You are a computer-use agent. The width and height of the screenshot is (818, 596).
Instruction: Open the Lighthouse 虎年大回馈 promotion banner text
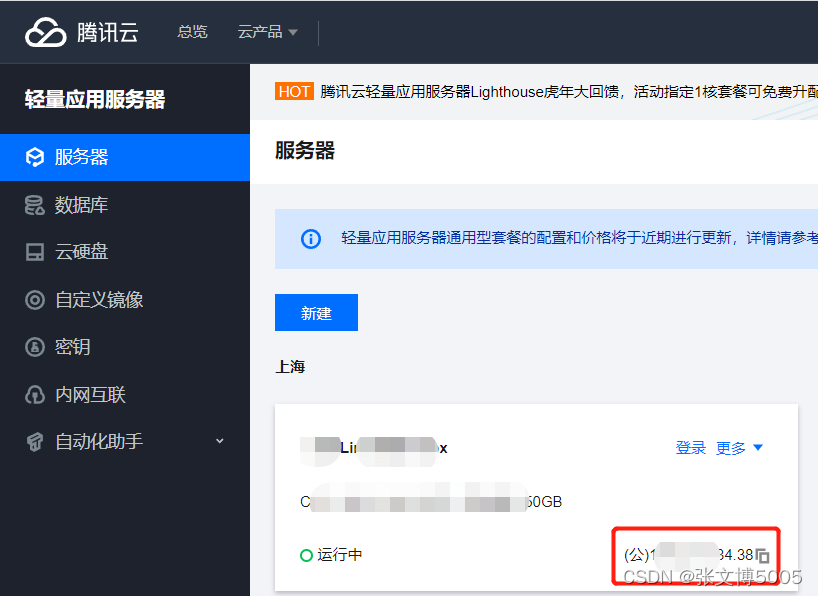tap(569, 92)
